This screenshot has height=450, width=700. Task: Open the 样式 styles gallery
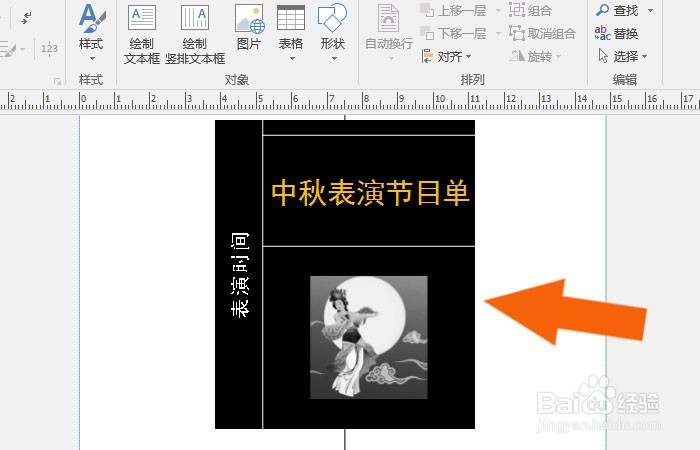tap(92, 30)
